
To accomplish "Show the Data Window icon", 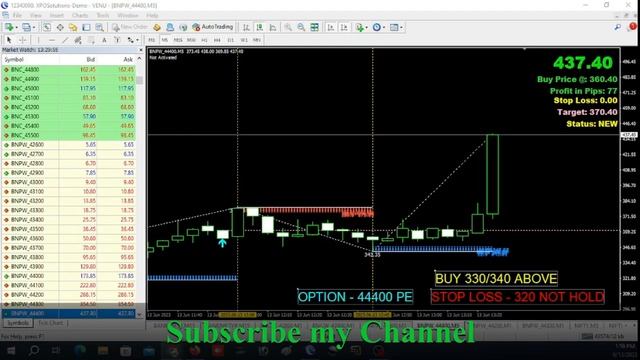I will pos(60,27).
